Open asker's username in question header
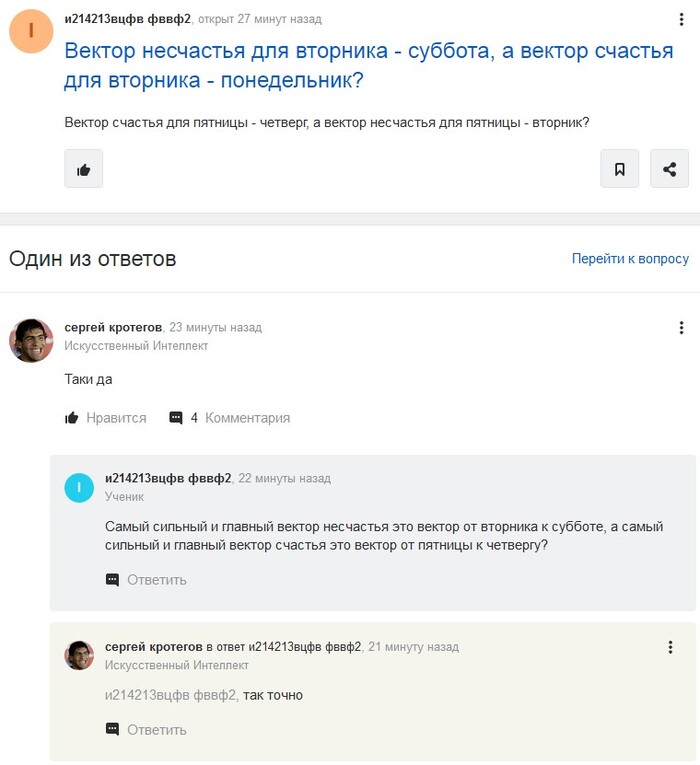700x765 pixels. coord(127,19)
